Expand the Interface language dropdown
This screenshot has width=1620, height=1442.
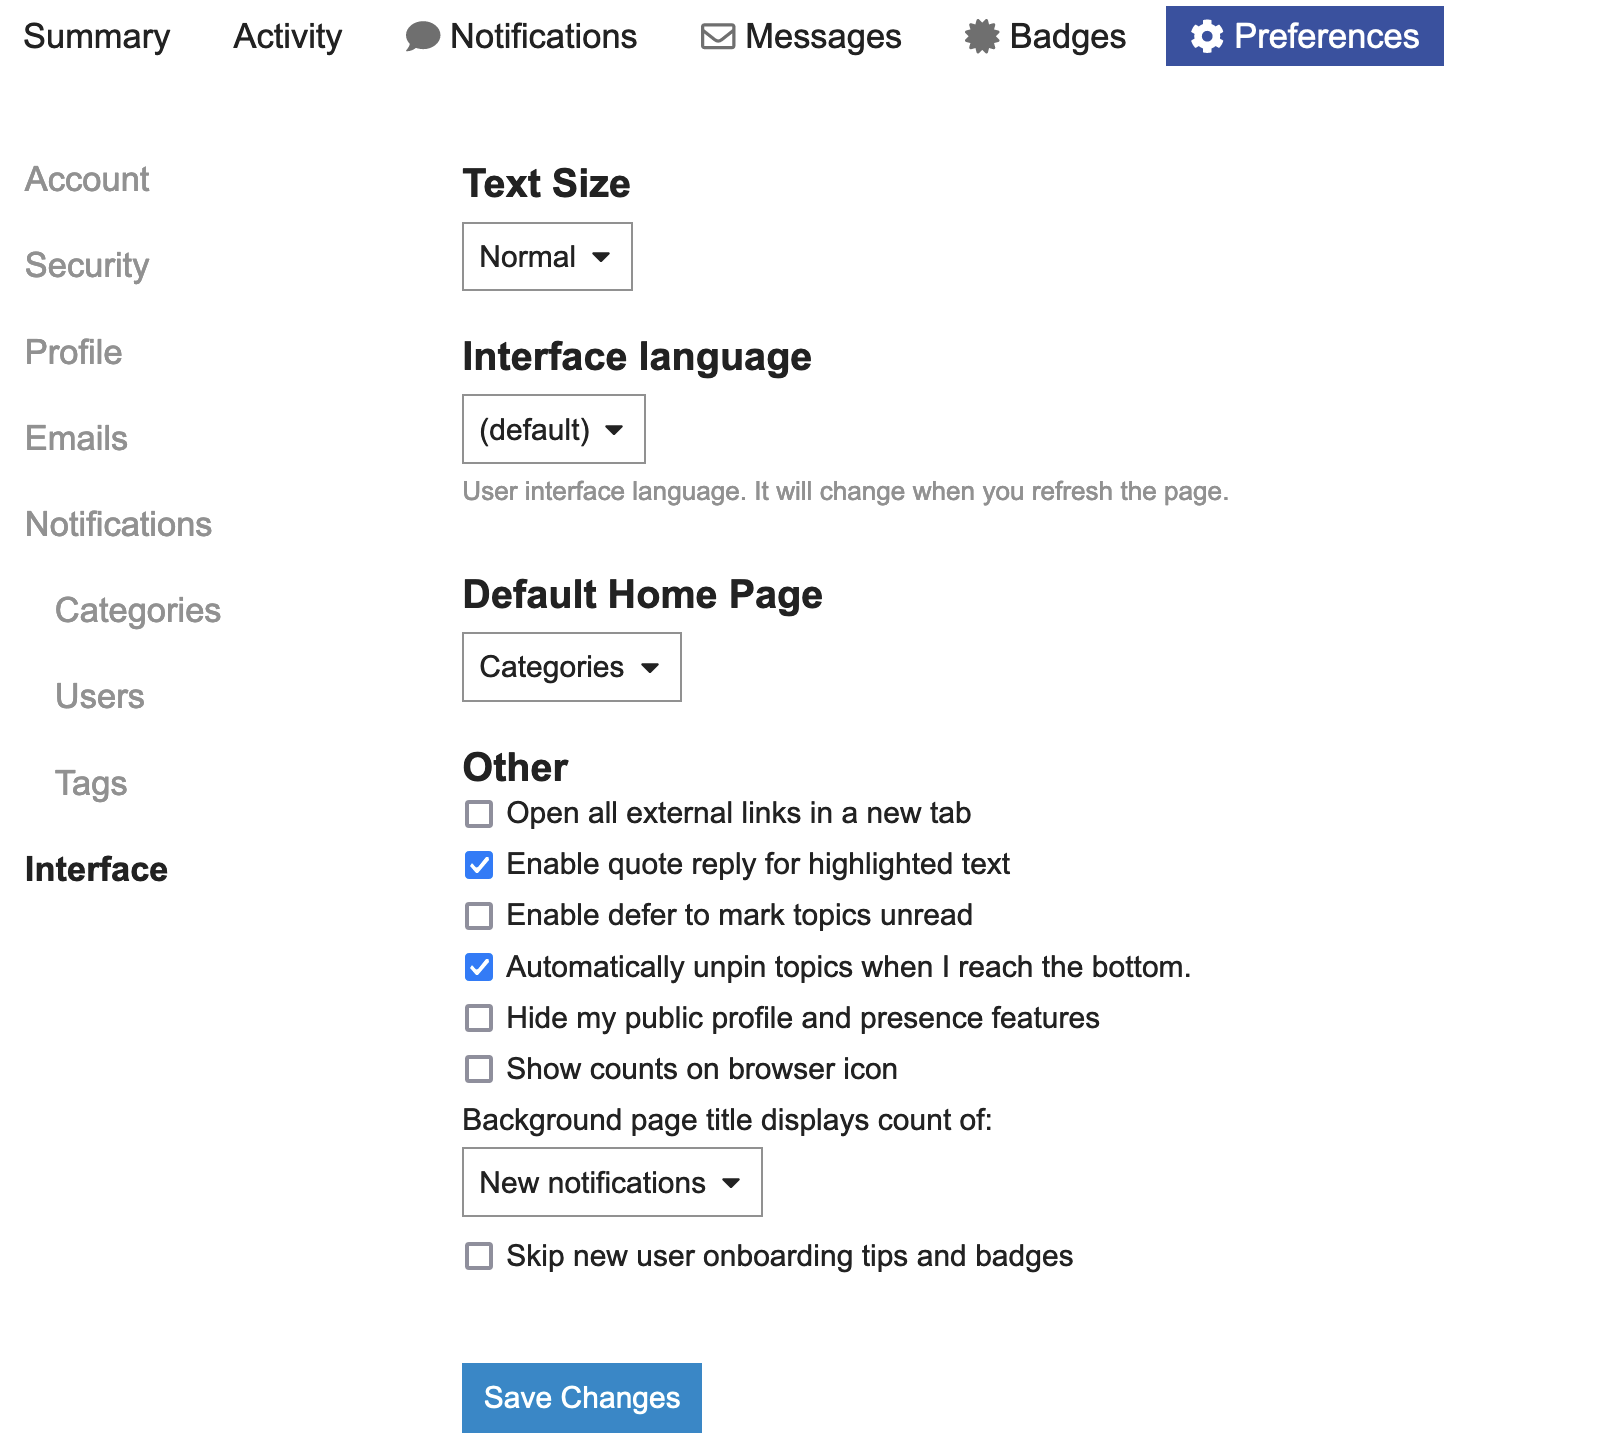pos(553,430)
